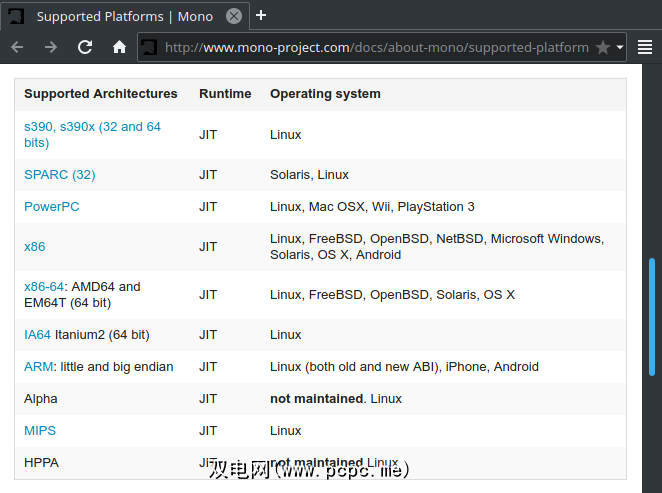This screenshot has height=493, width=662.
Task: Click the Mono site icon in address bar
Action: tap(149, 47)
